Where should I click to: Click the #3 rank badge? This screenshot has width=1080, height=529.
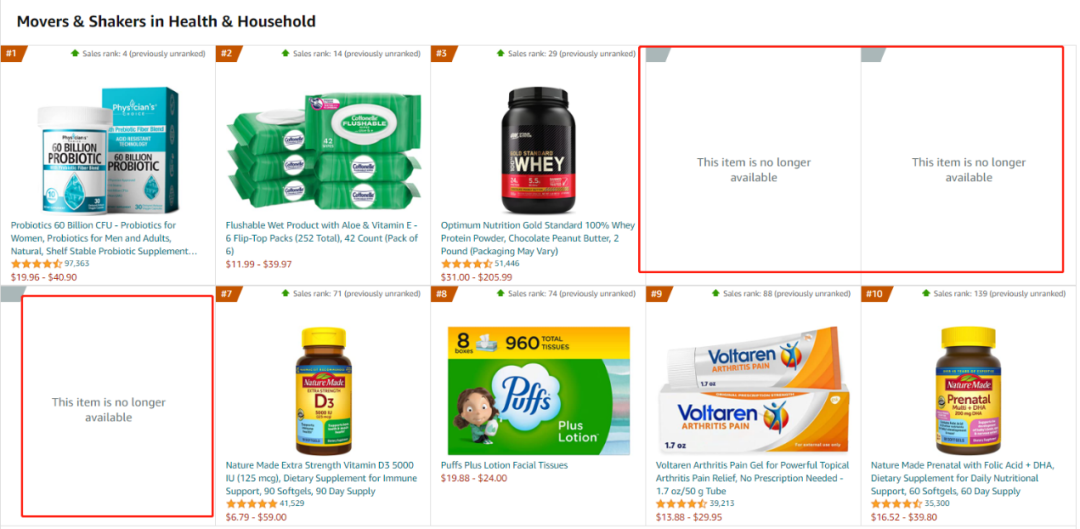click(x=443, y=53)
